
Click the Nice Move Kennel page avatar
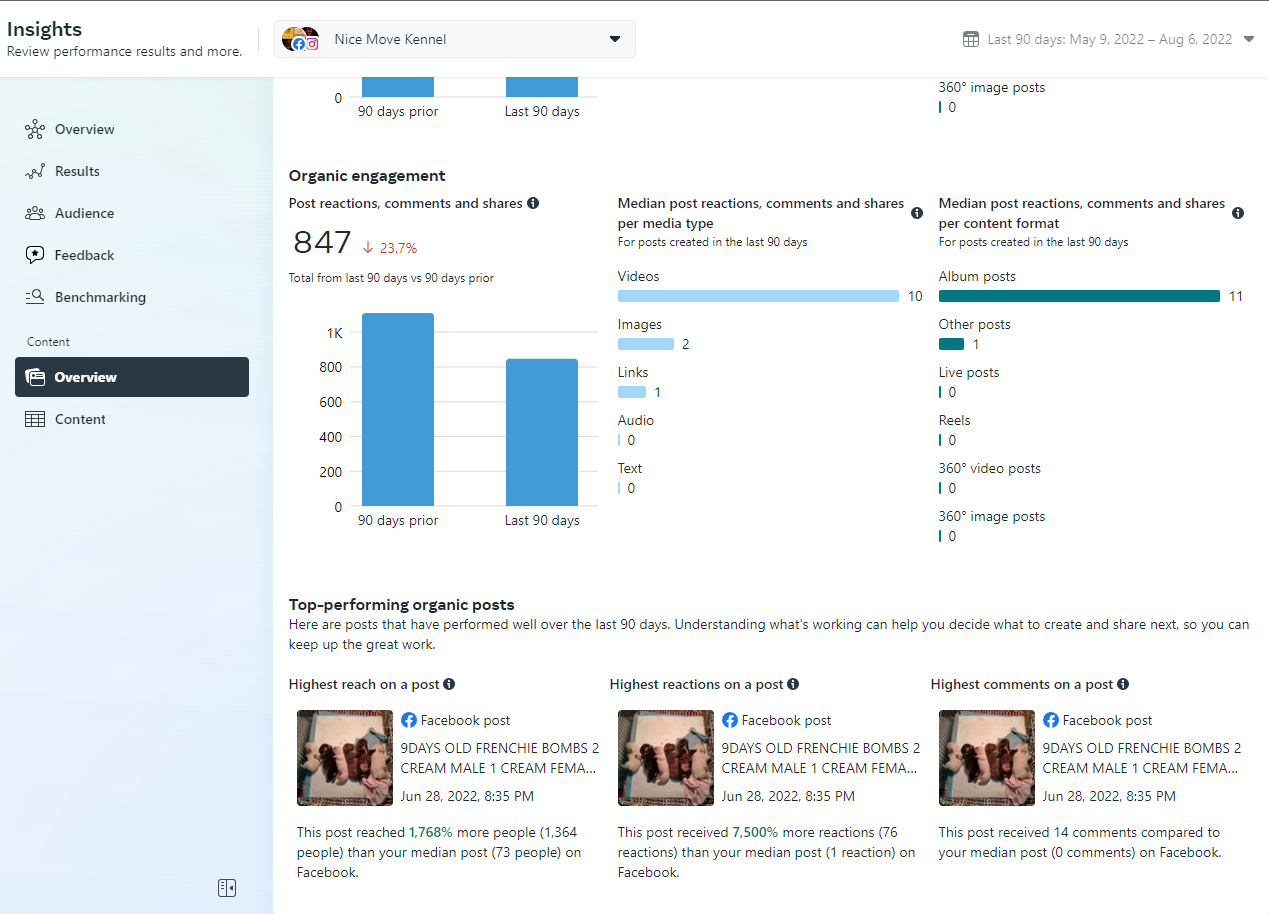(x=300, y=39)
